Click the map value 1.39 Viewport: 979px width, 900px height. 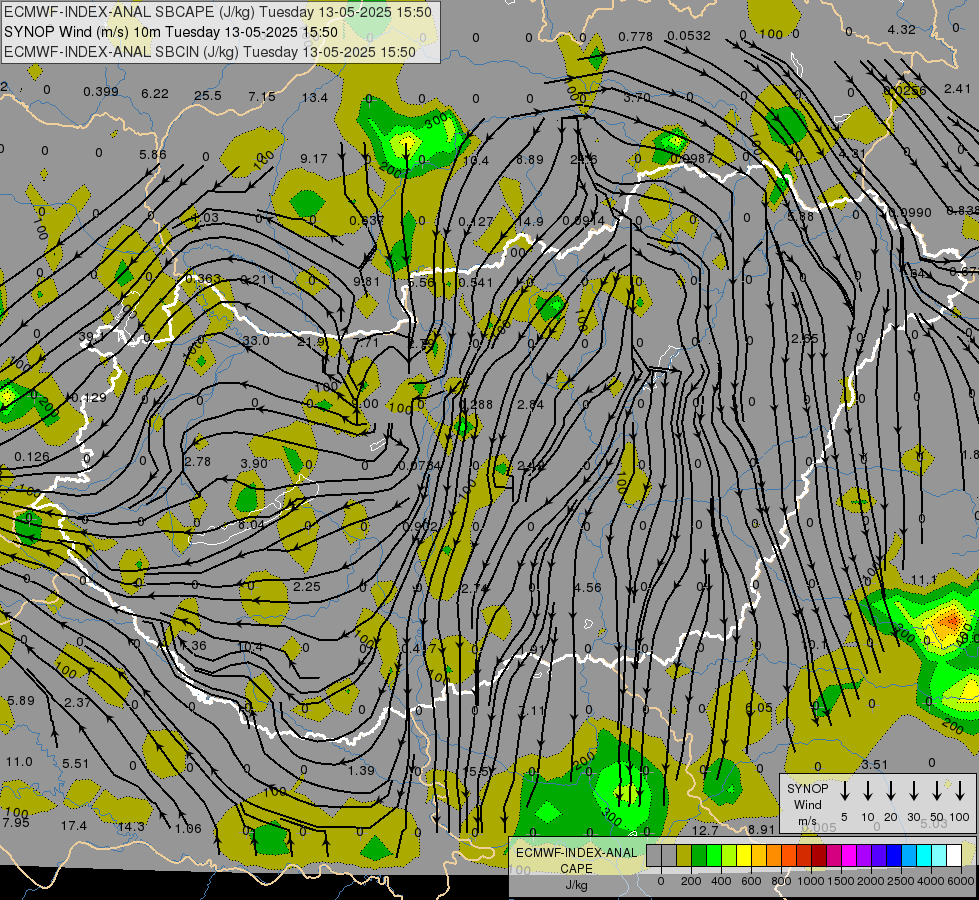(361, 770)
